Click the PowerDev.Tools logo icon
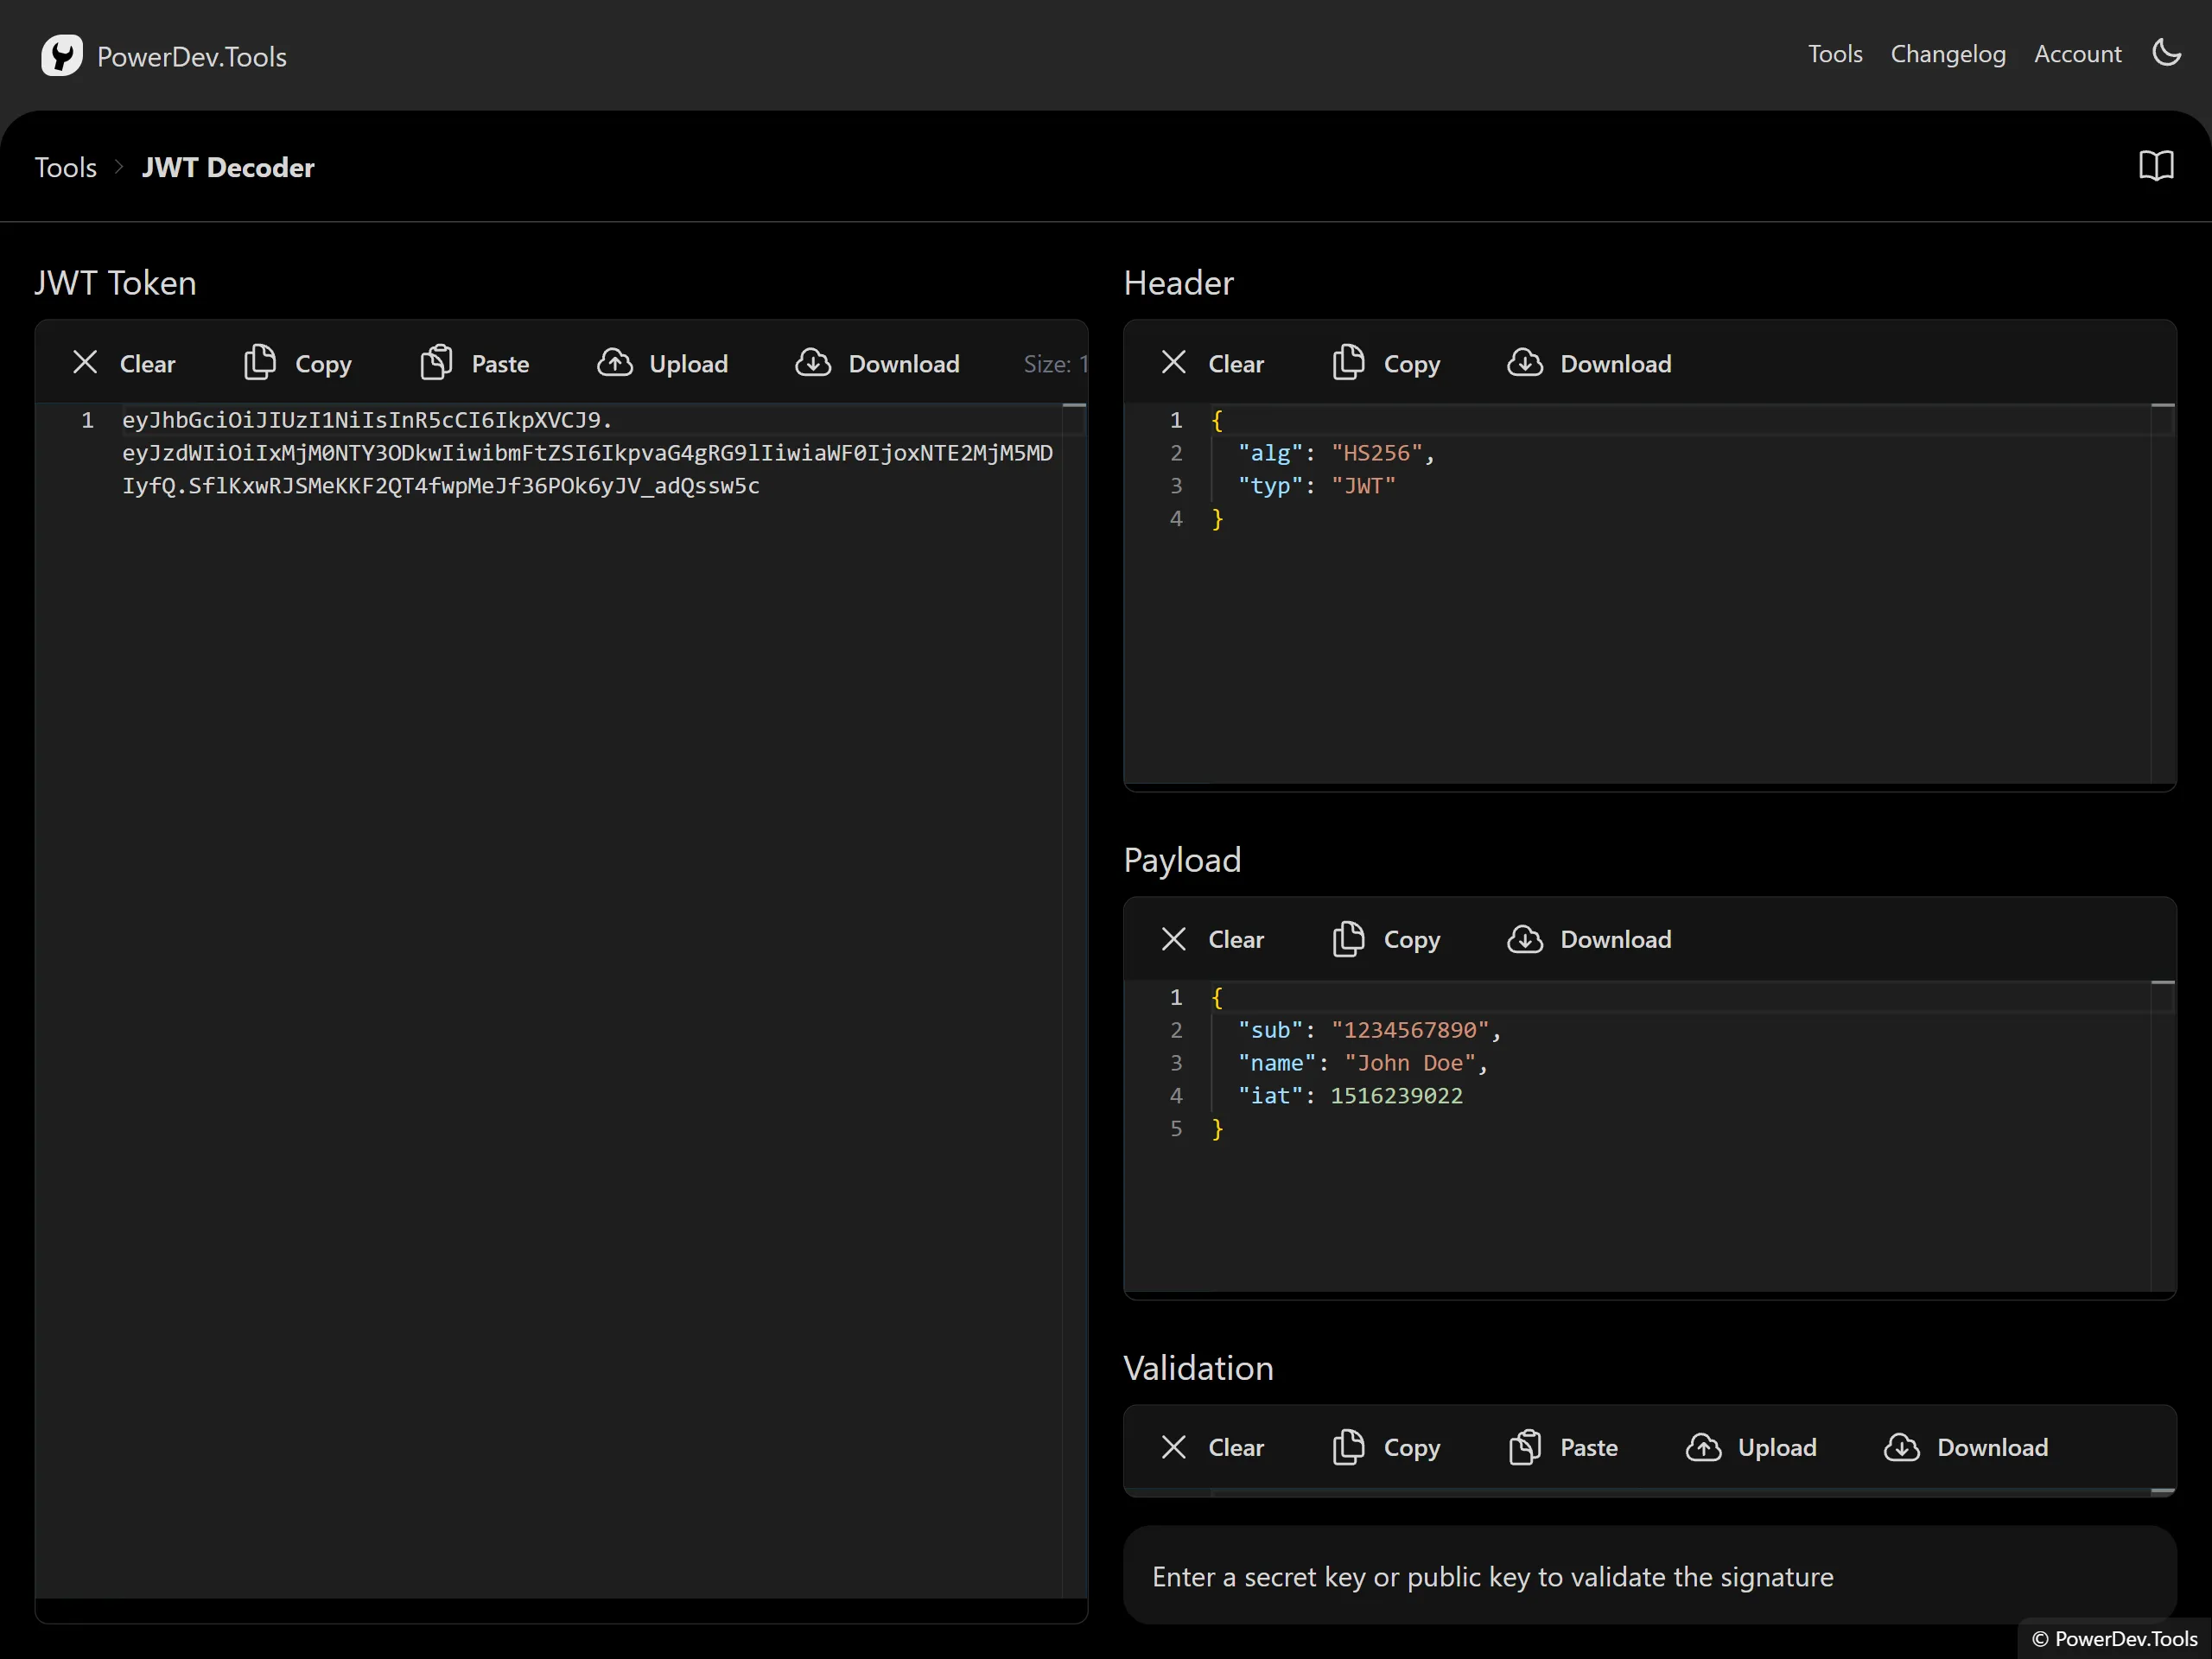Screen dimensions: 2212x1659 (x=62, y=56)
